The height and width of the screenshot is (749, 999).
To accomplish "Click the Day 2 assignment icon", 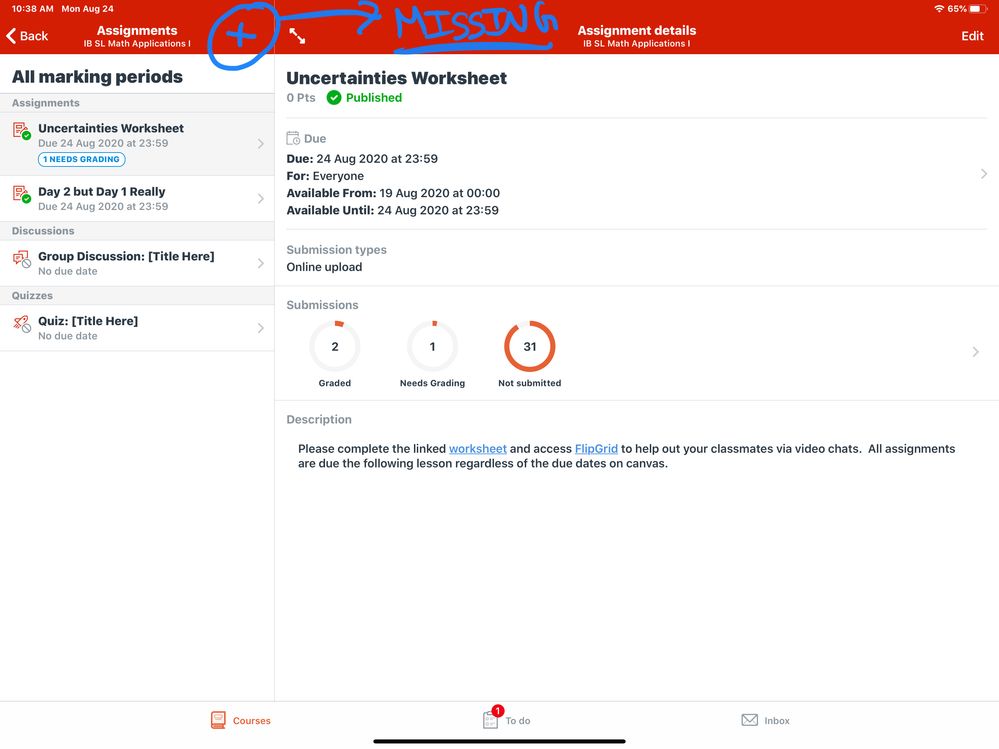I will pos(21,193).
